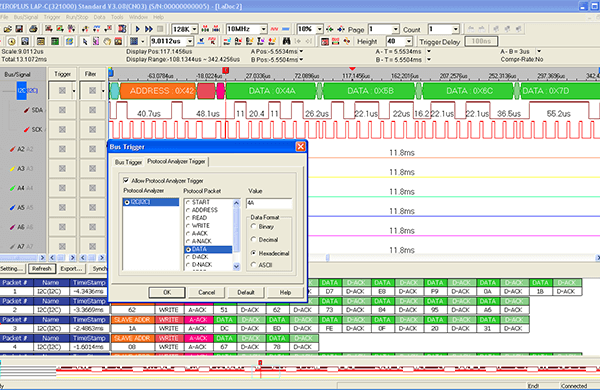Click the blue grid icon near time scale
This screenshot has height=390, width=600.
(134, 41)
